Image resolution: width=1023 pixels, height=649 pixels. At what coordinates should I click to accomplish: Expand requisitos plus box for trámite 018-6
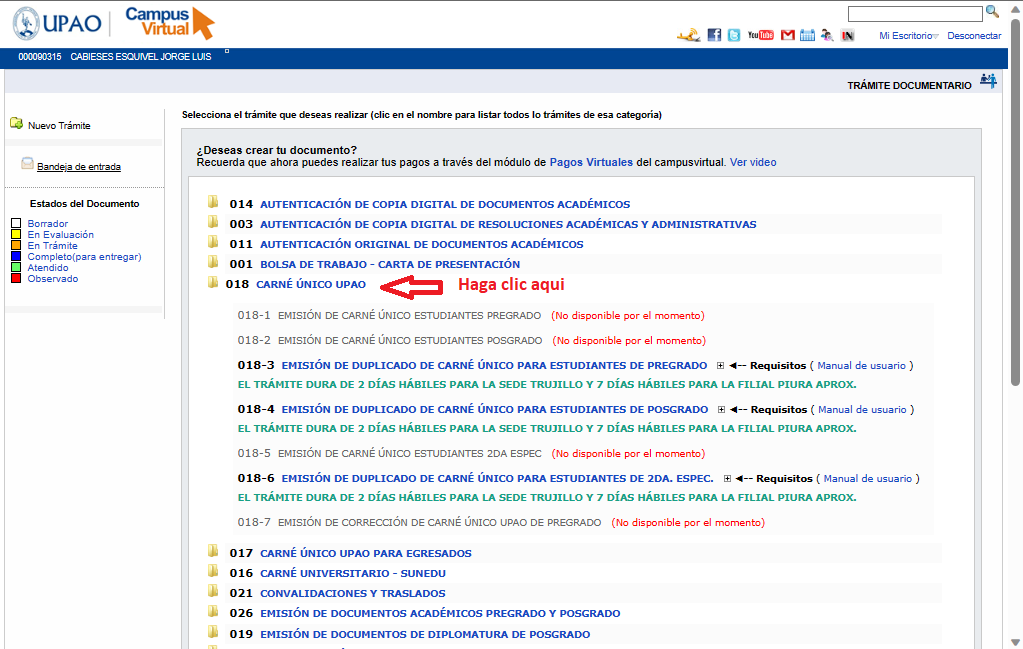[x=727, y=479]
